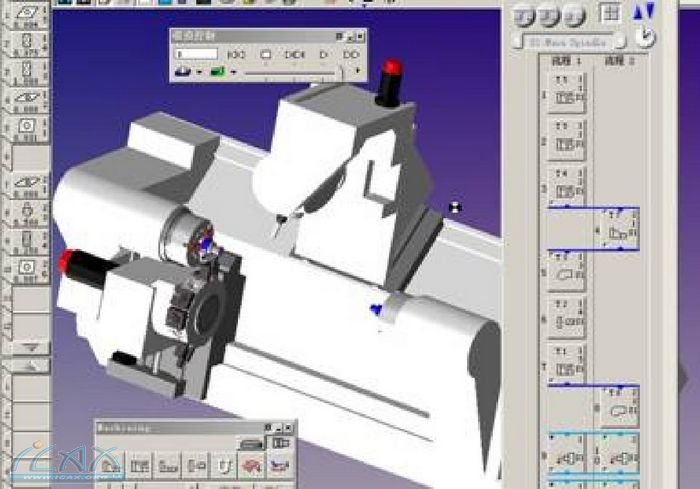
Task: Select the second round button atop operations panel
Action: click(549, 16)
